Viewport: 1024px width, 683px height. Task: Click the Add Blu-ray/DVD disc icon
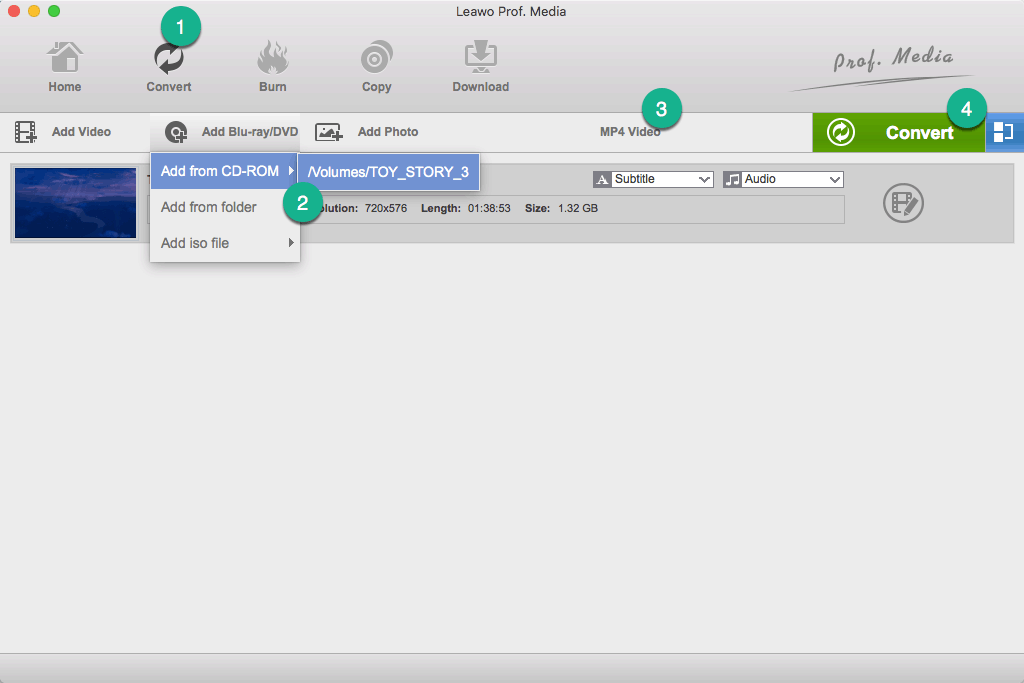[176, 132]
